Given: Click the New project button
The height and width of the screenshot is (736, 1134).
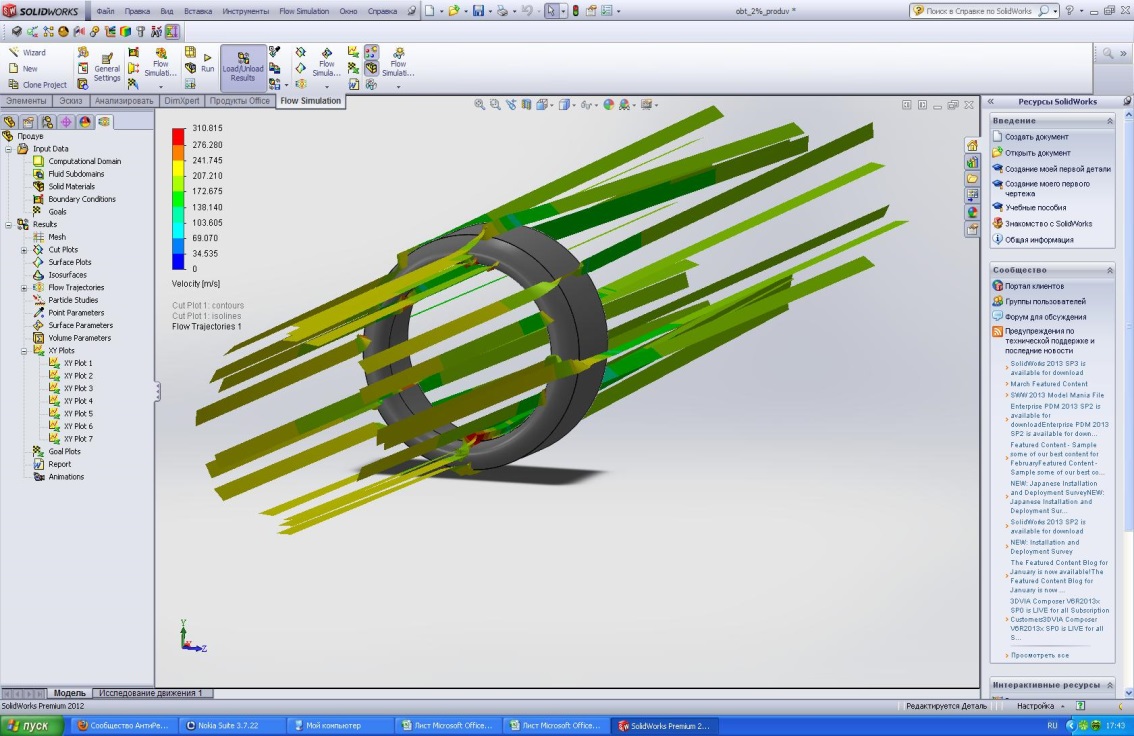Looking at the screenshot, I should point(23,68).
